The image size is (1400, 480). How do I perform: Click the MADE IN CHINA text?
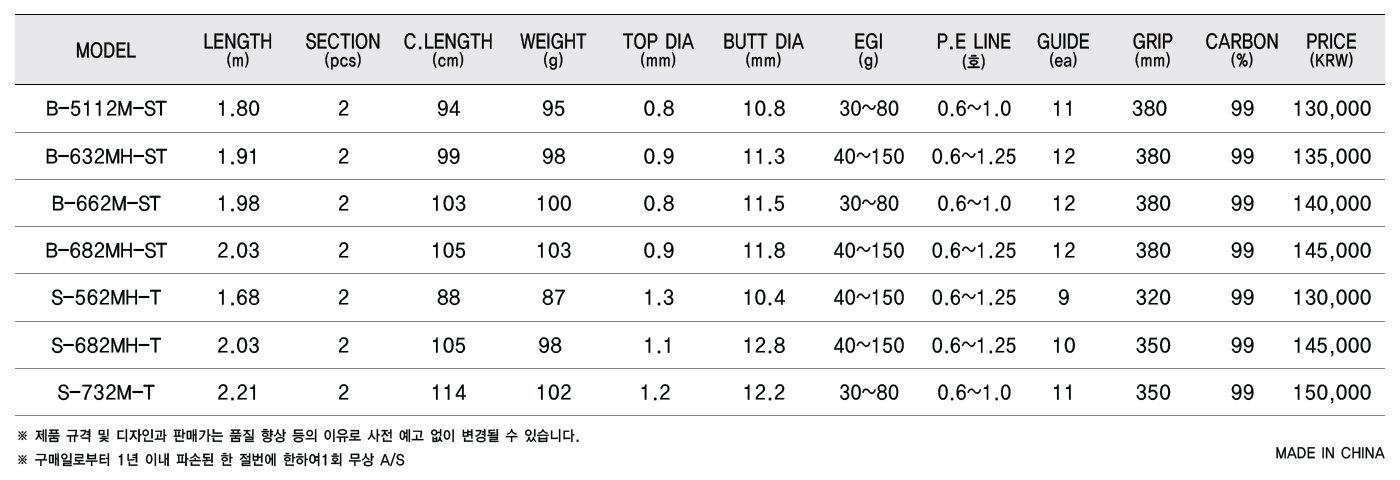pyautogui.click(x=1329, y=453)
